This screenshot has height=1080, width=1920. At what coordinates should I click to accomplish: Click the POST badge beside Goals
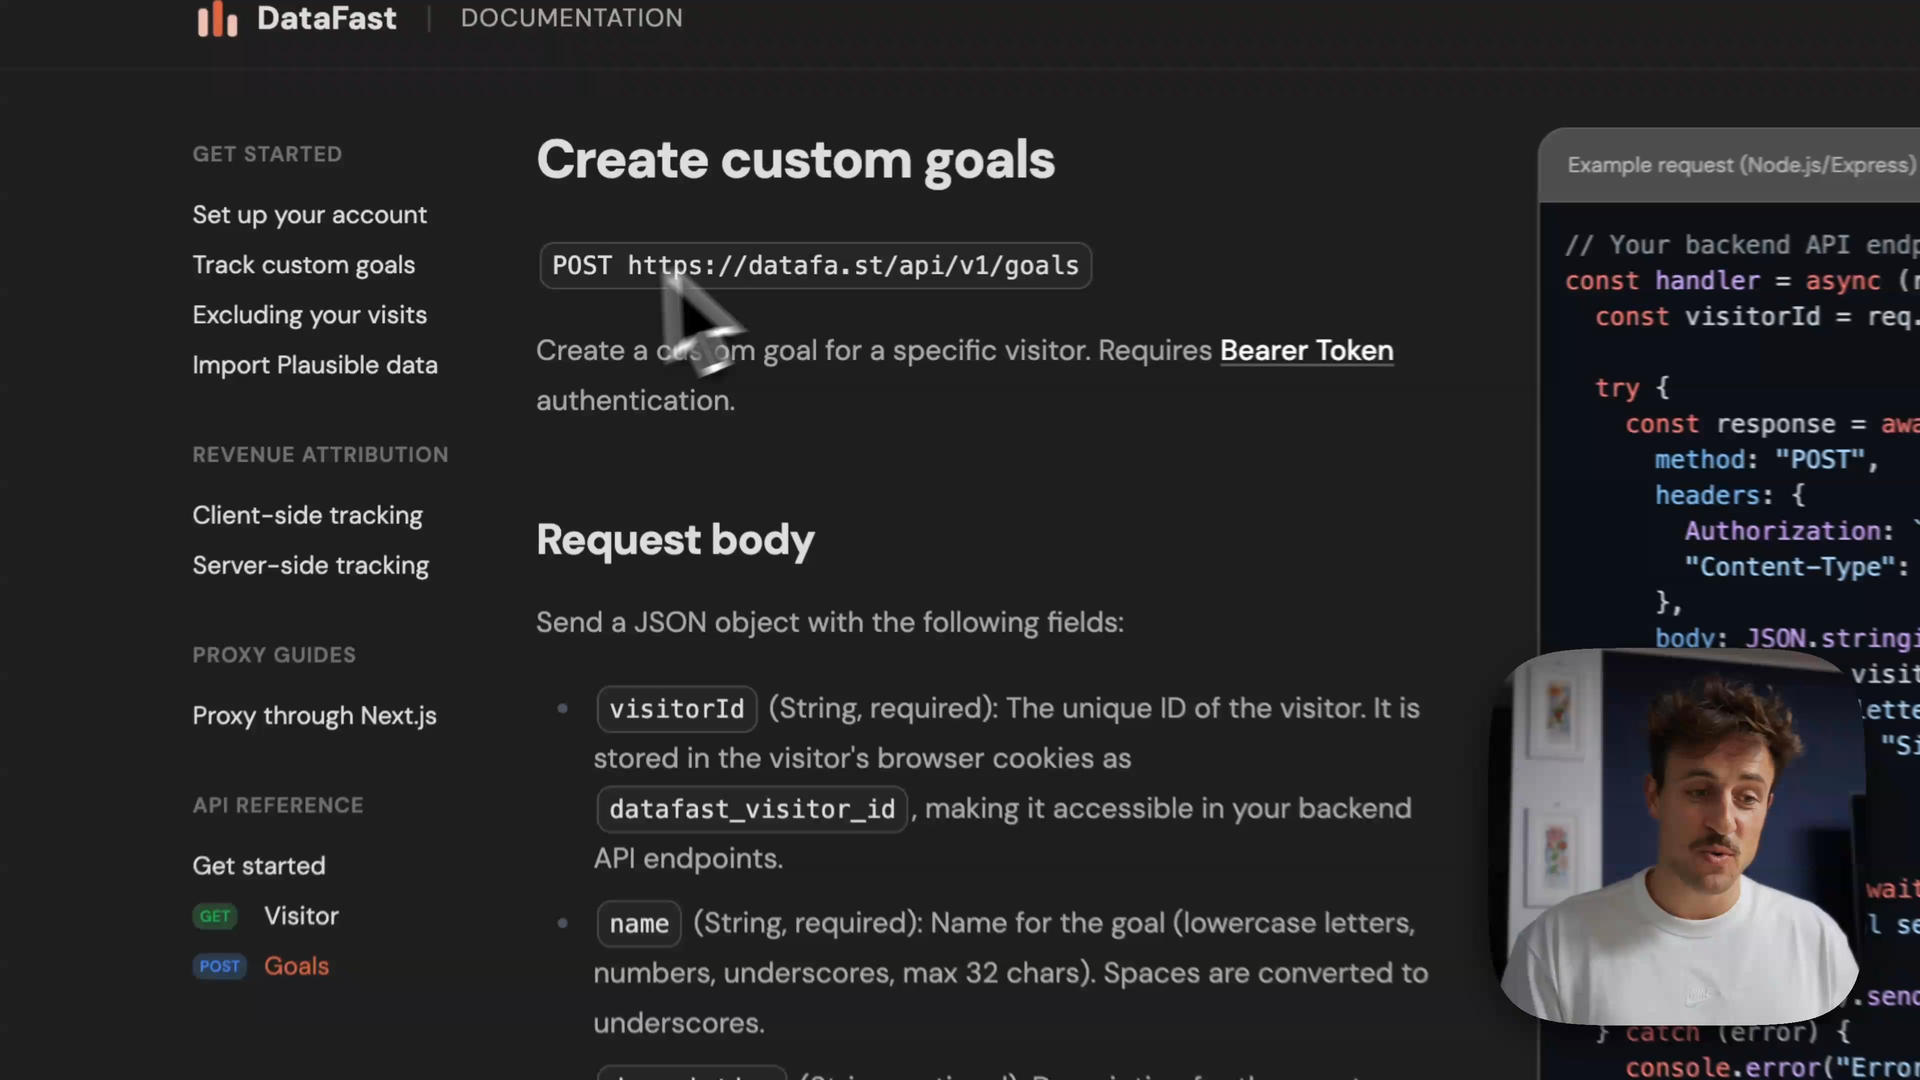219,966
